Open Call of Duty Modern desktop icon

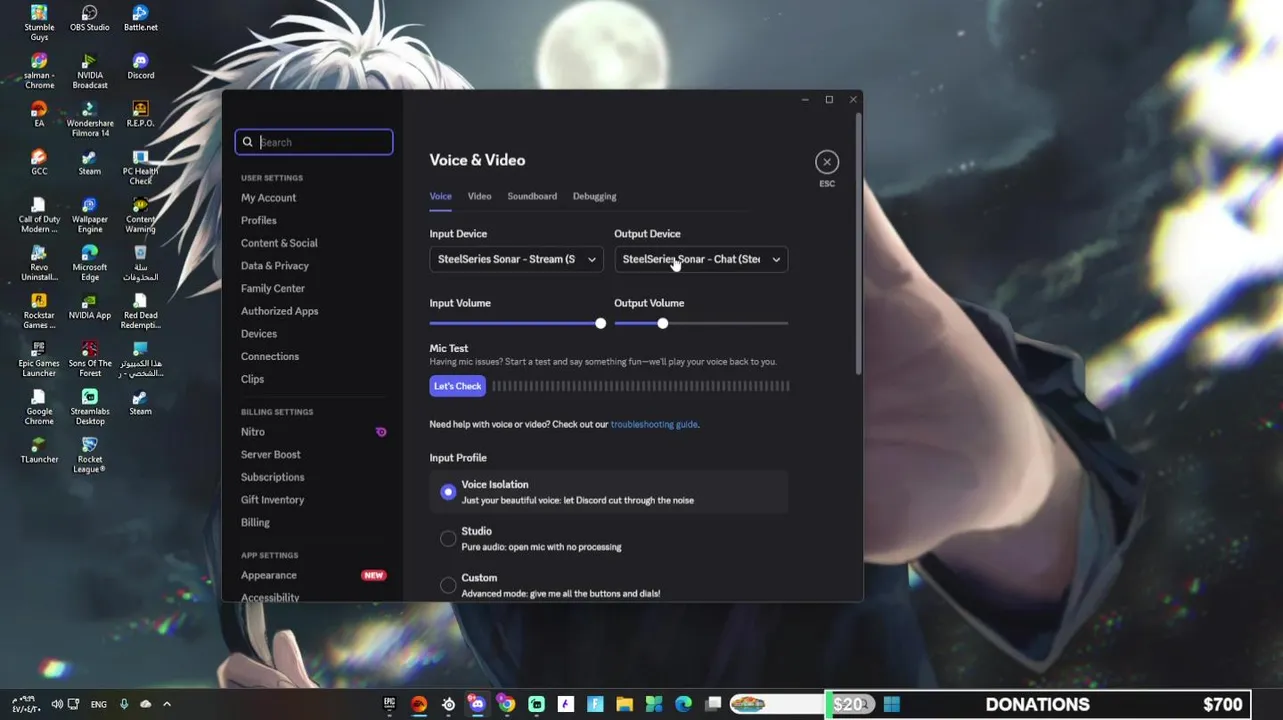point(39,214)
